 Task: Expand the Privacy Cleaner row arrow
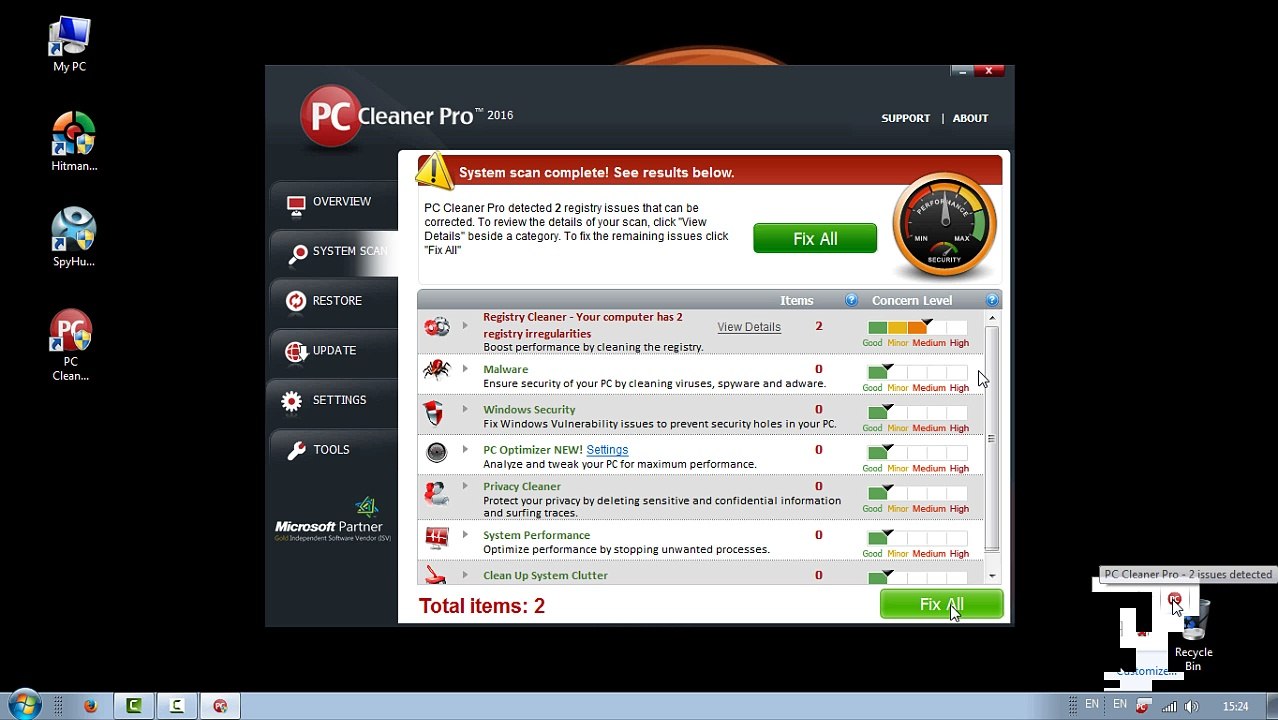tap(465, 486)
